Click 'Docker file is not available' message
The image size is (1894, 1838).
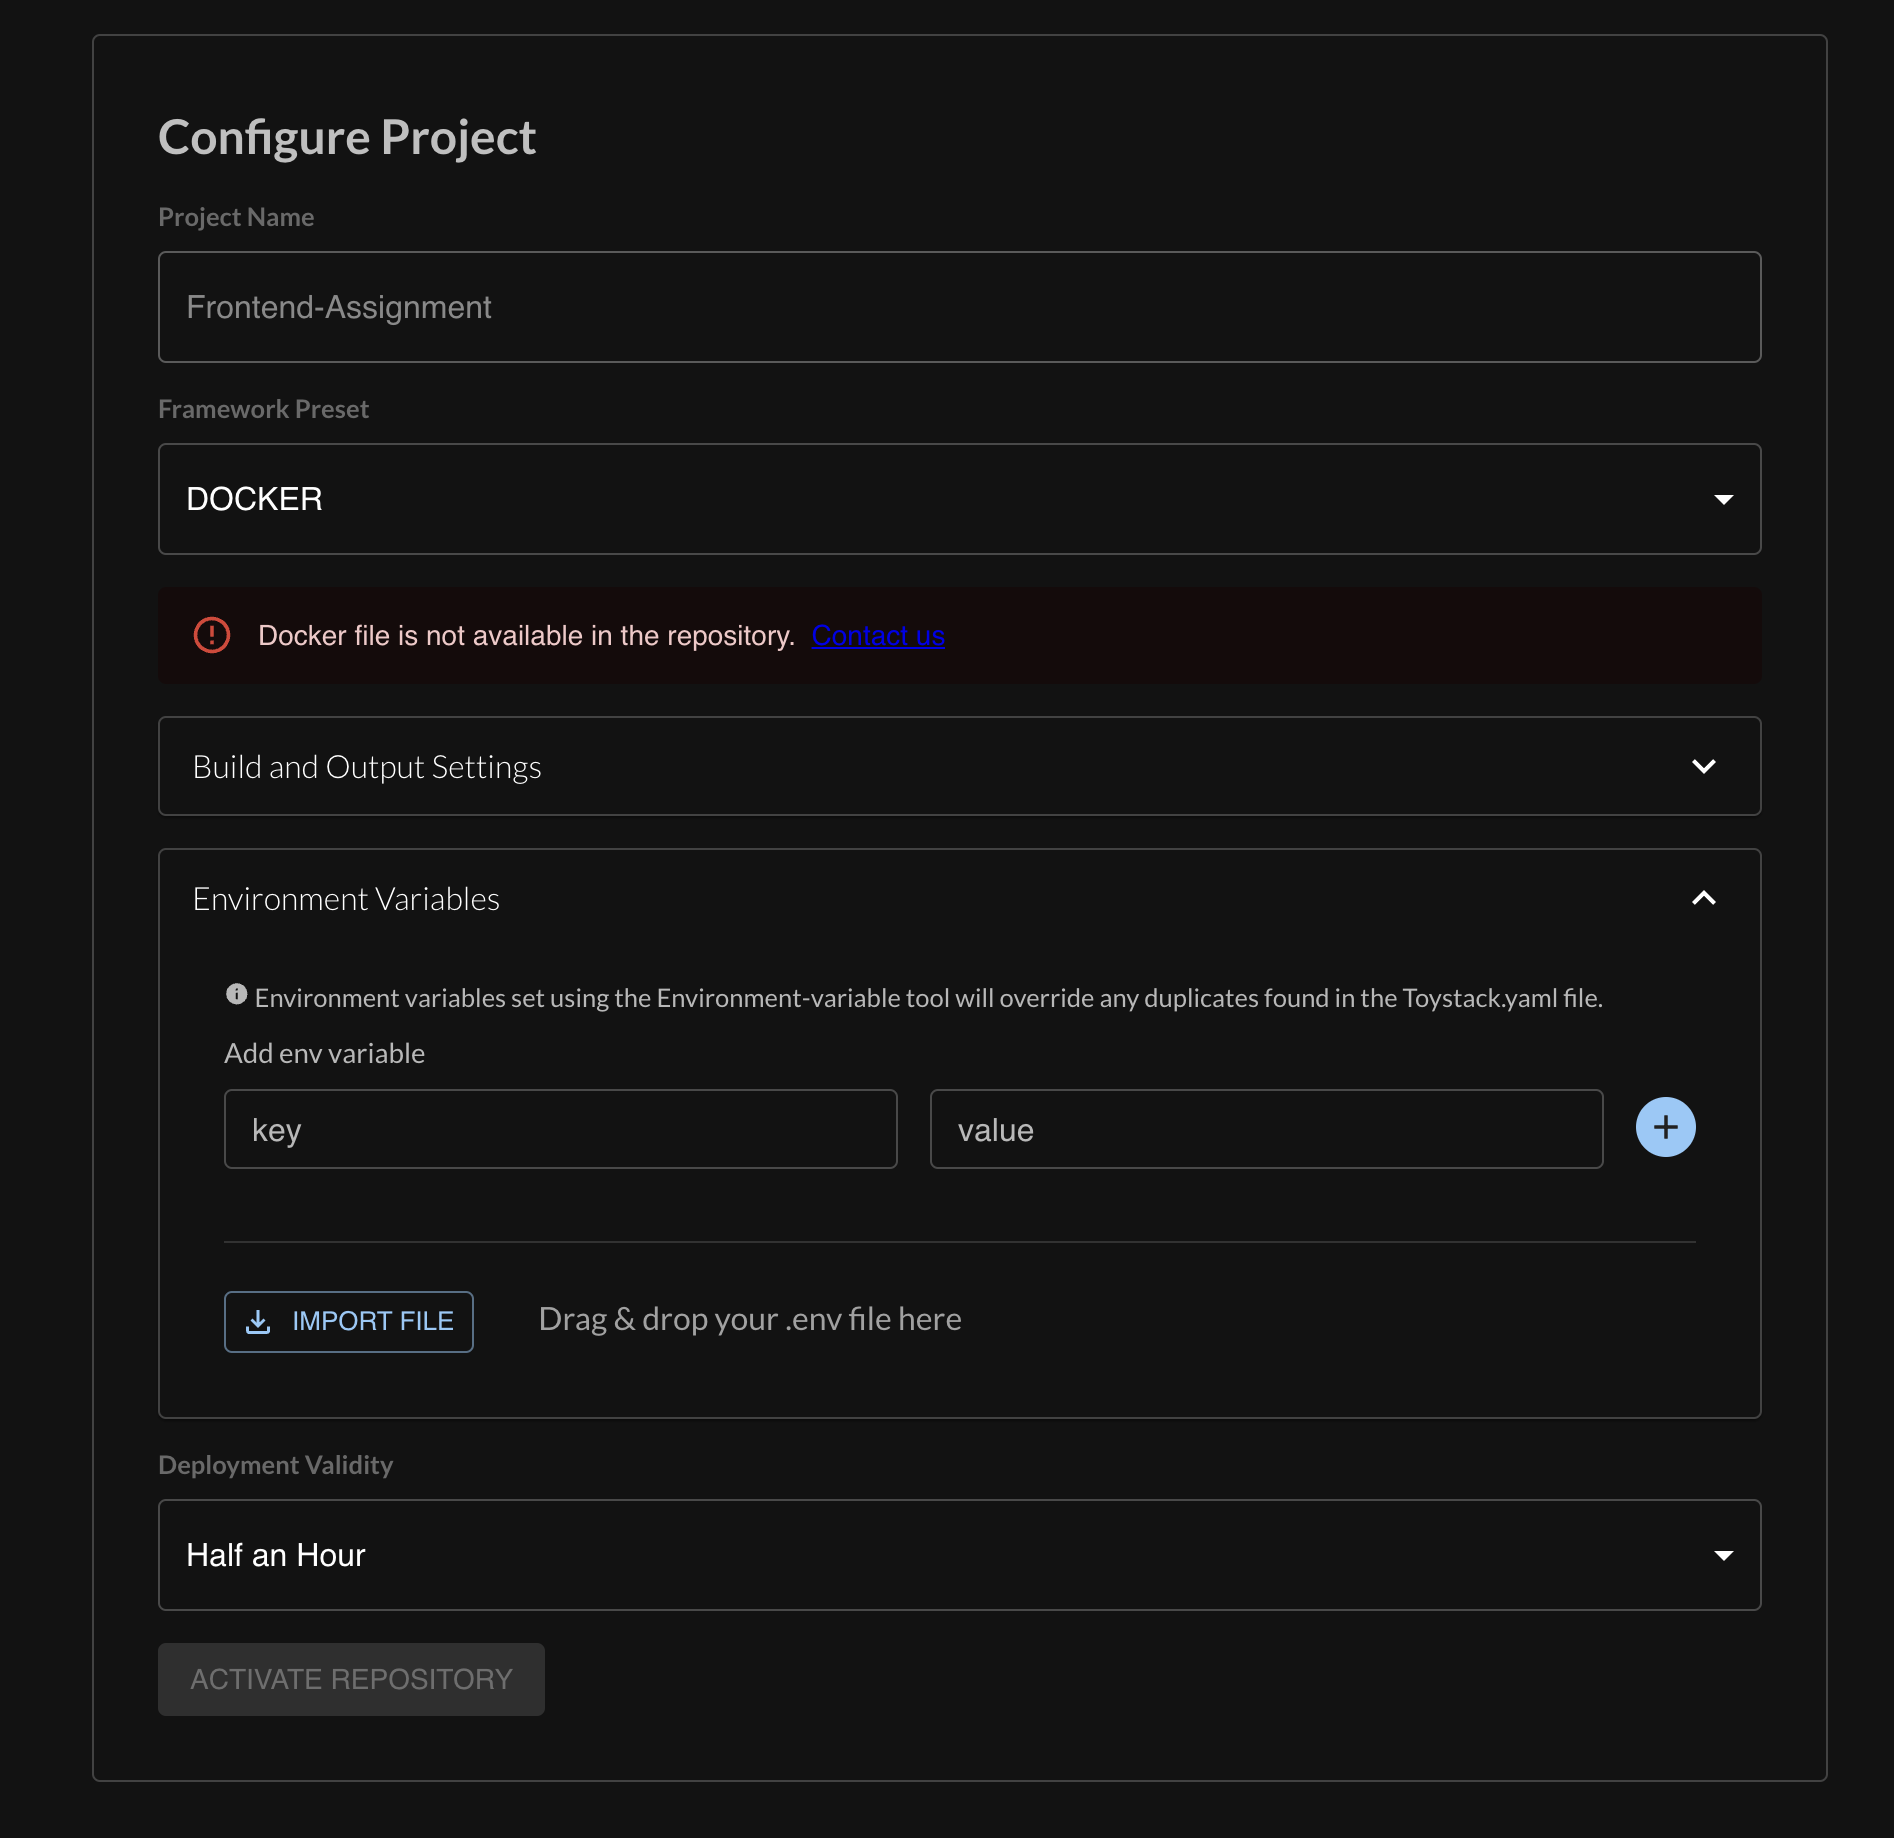click(x=526, y=636)
